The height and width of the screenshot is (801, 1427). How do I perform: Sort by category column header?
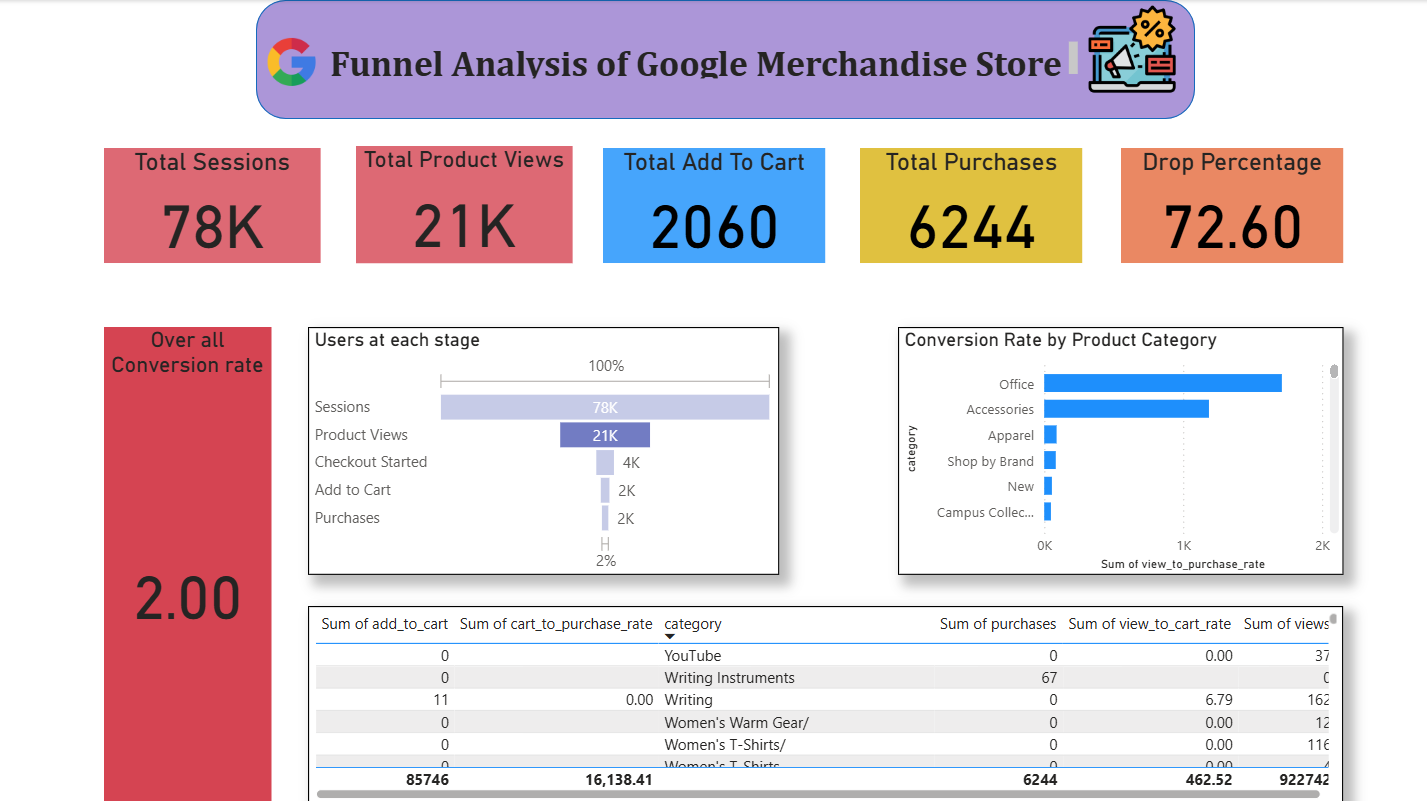pos(693,624)
